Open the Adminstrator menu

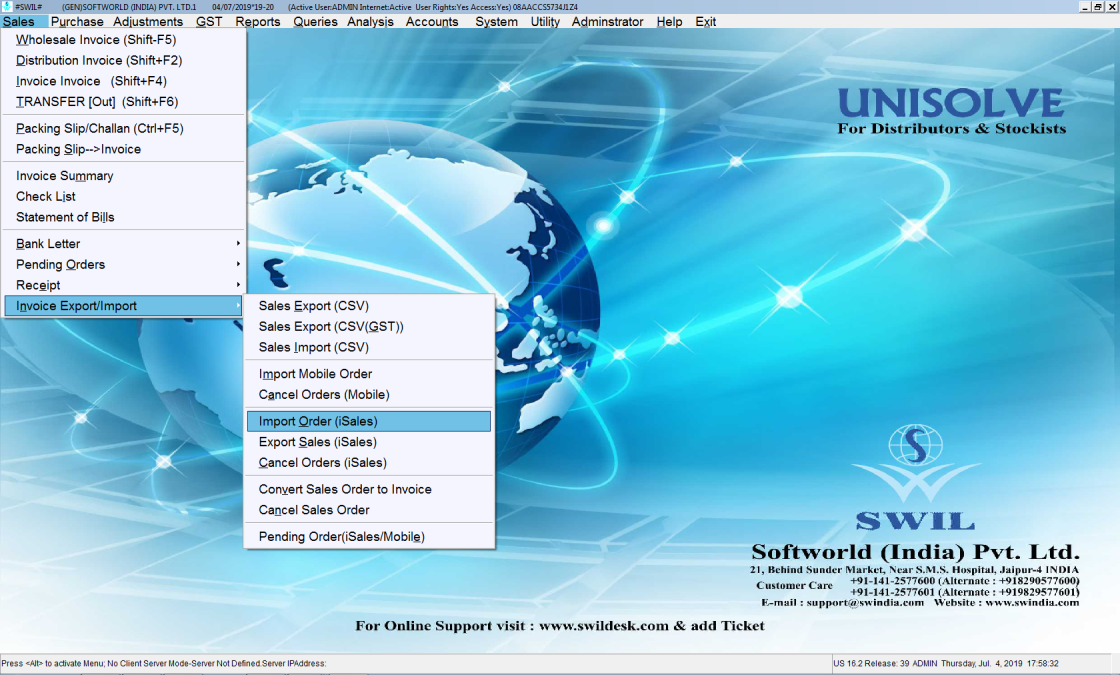607,21
